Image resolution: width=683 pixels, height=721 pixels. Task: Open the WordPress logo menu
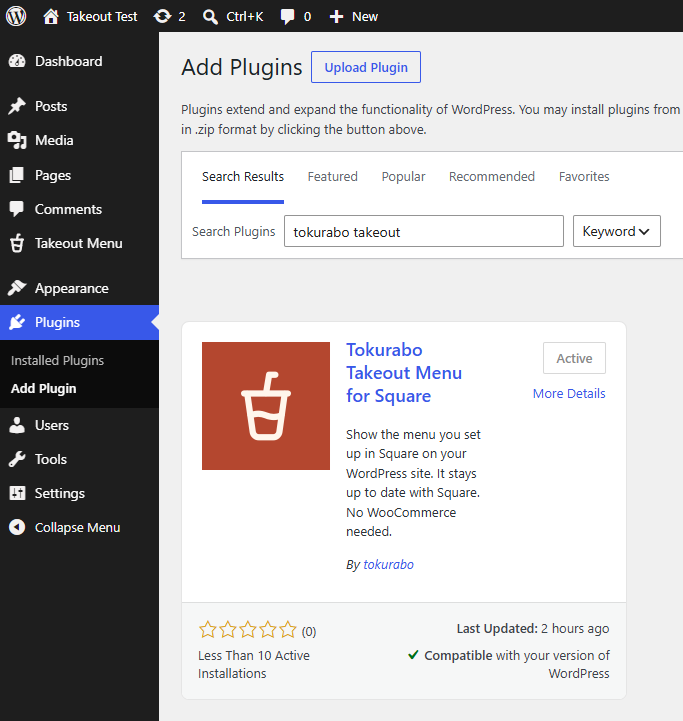16,16
